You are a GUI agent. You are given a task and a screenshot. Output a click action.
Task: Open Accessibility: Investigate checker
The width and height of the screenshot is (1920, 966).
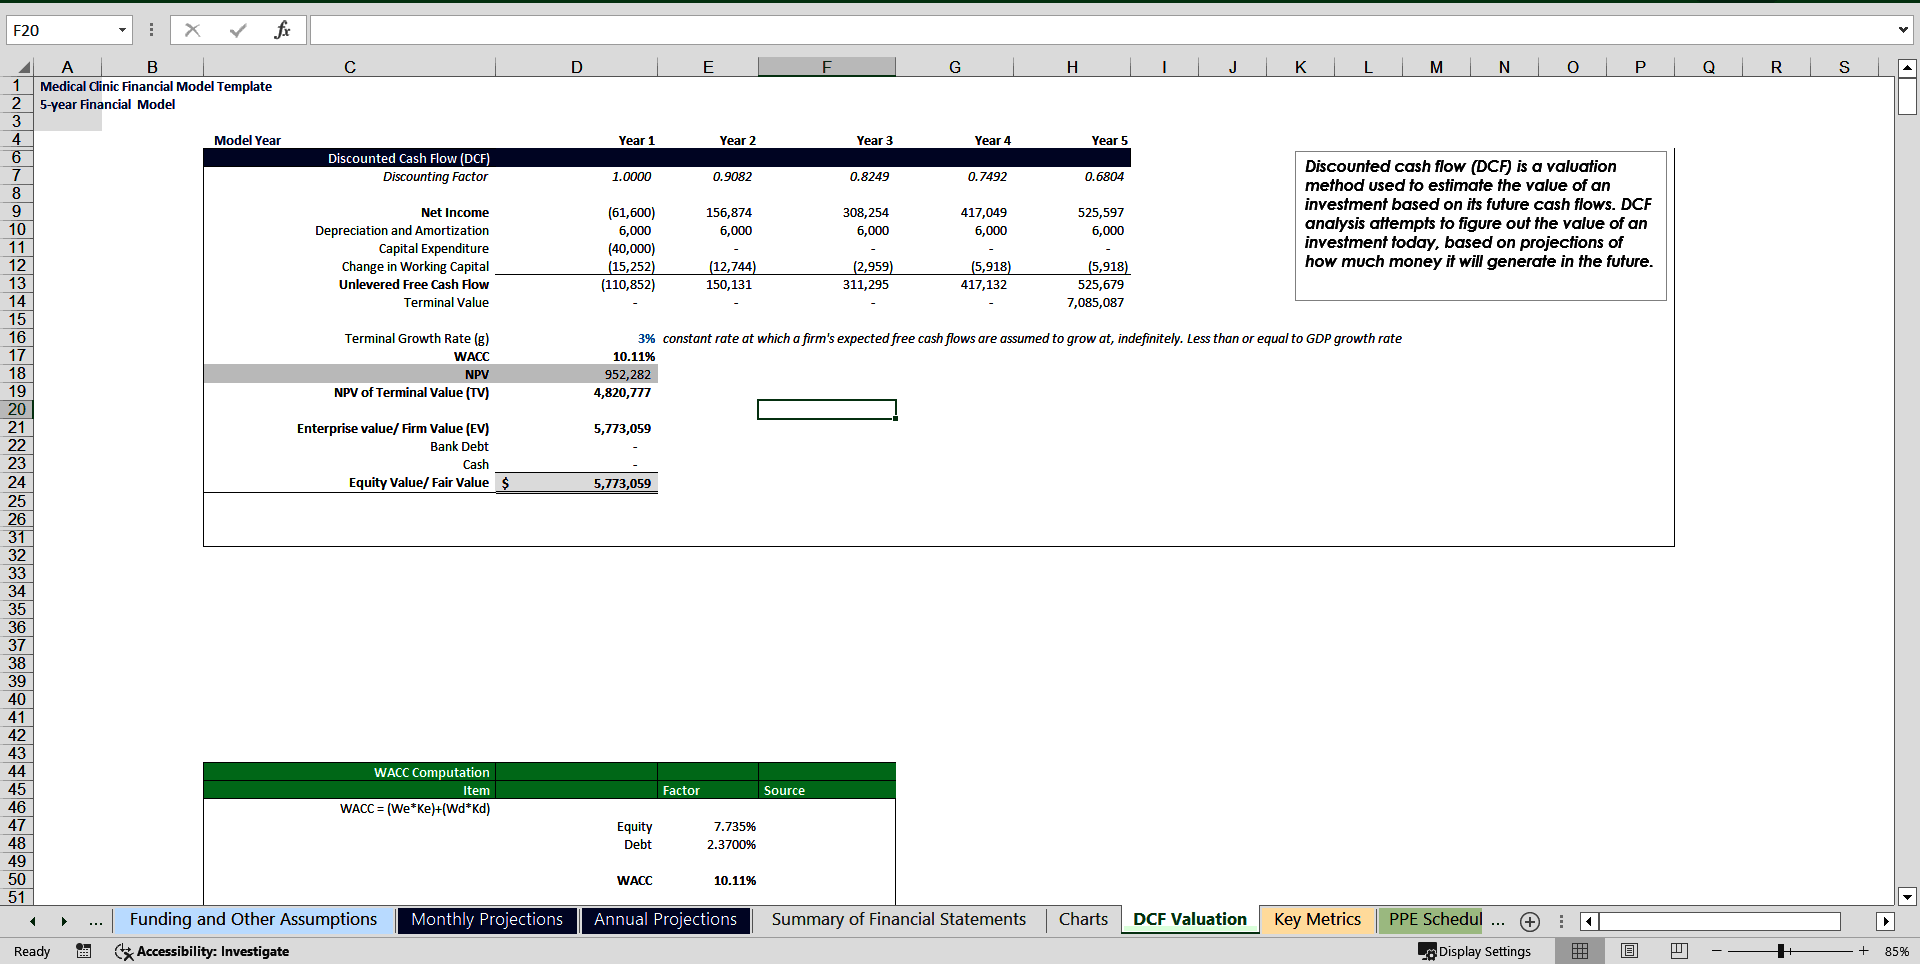point(202,951)
